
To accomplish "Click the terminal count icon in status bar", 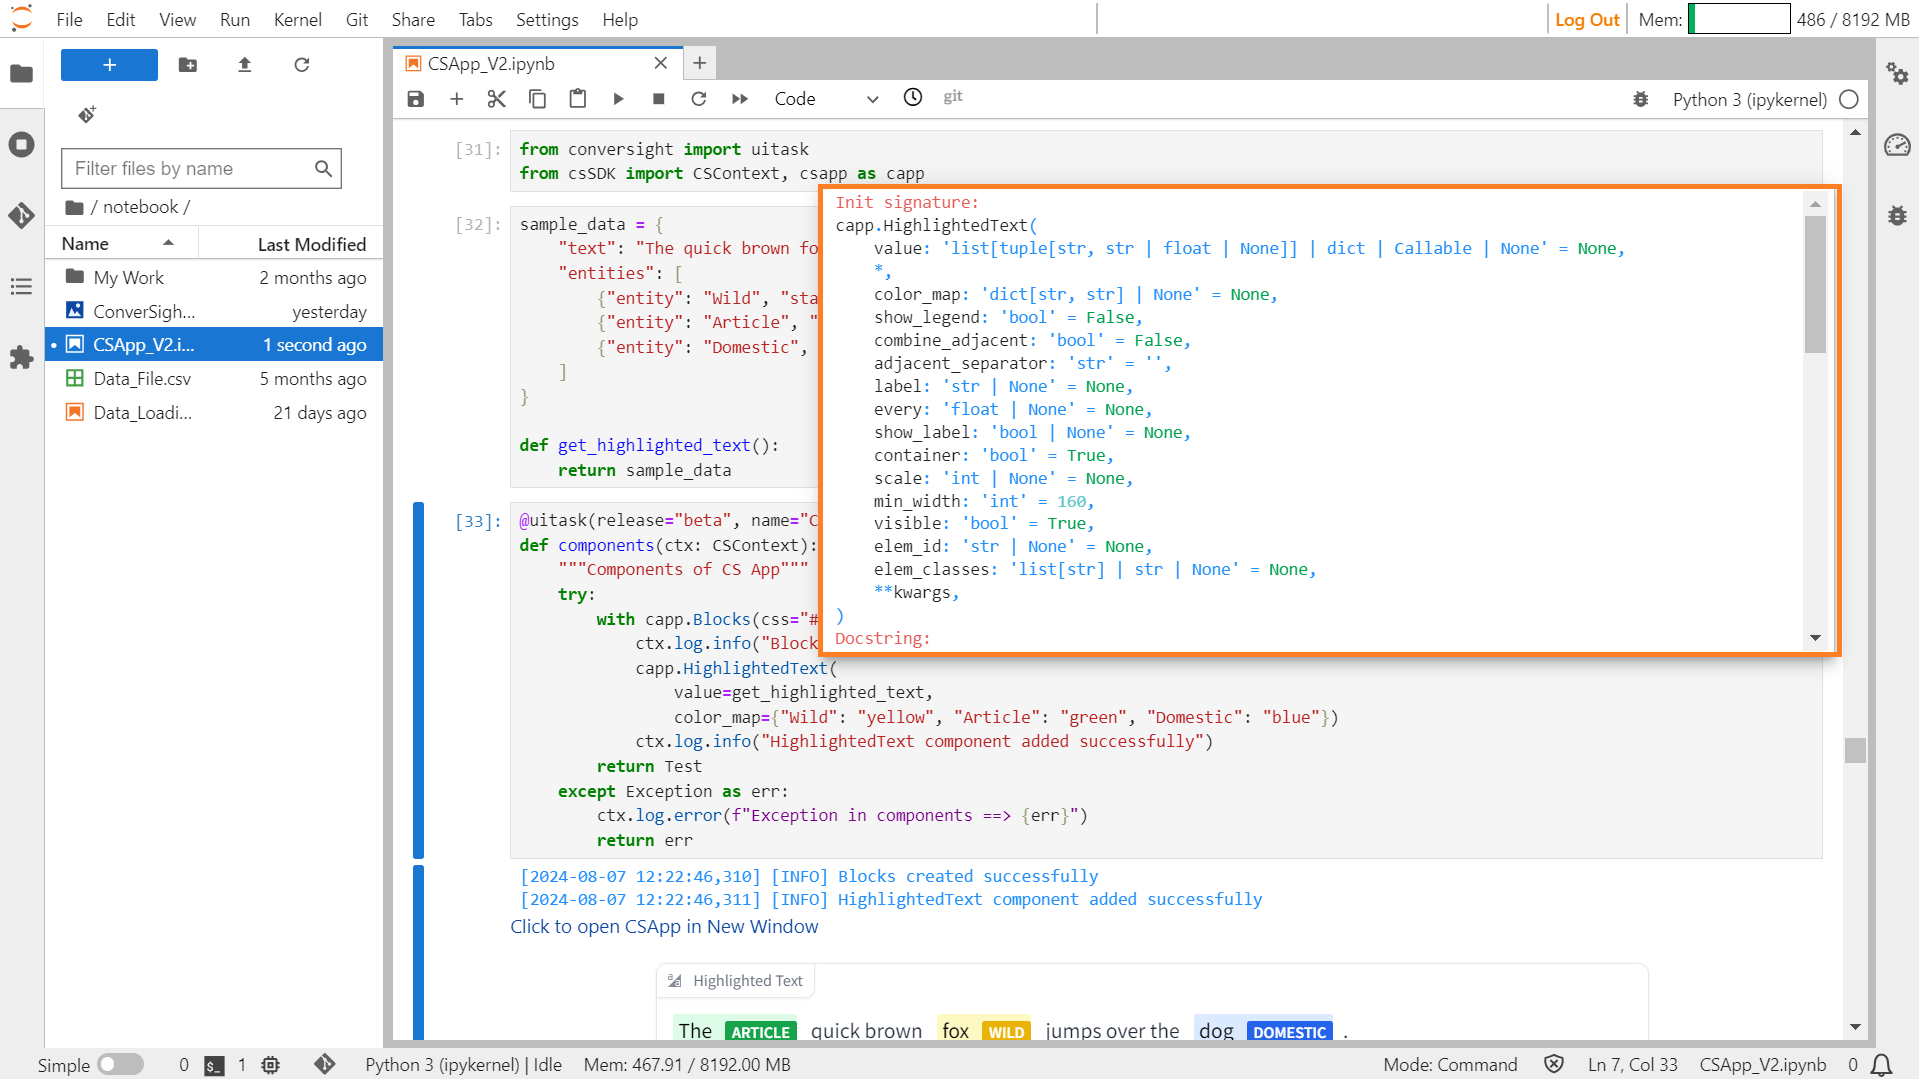I will [214, 1065].
